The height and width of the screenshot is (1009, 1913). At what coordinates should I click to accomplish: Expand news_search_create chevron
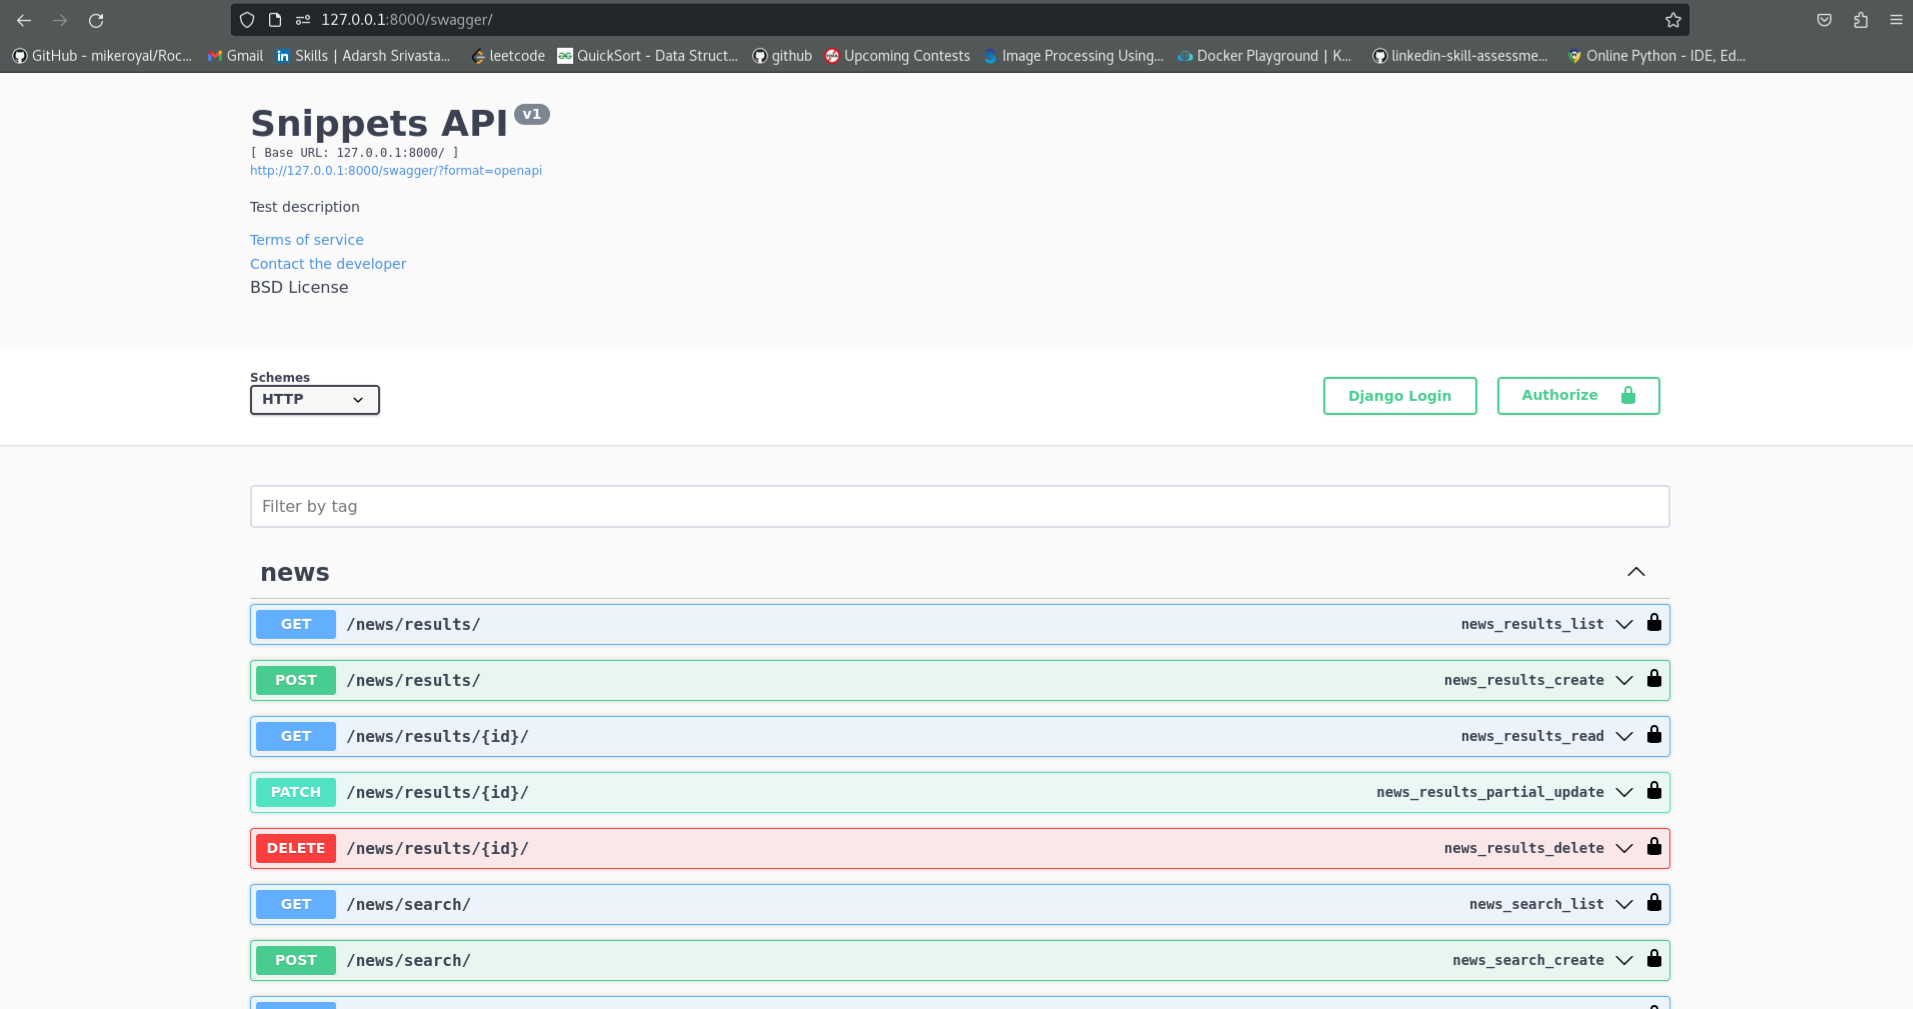coord(1624,960)
